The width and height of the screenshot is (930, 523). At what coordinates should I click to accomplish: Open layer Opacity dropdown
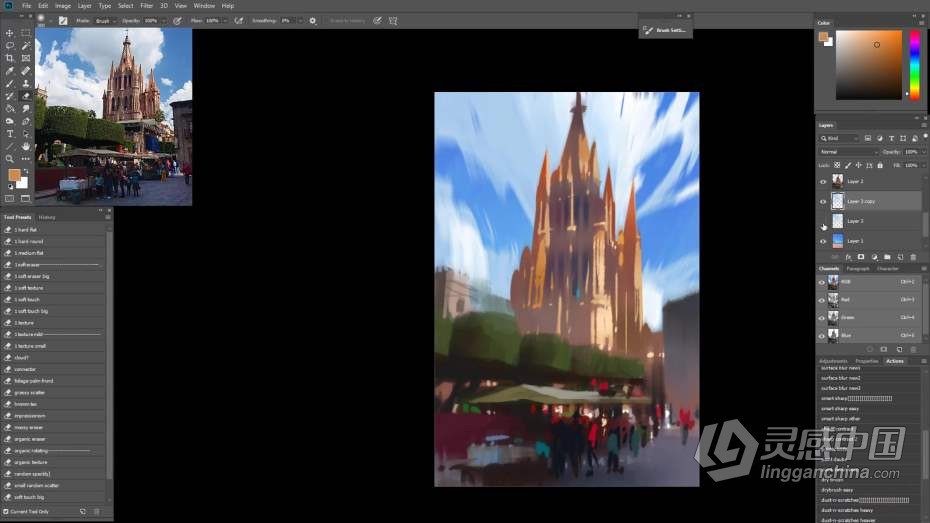click(x=923, y=152)
